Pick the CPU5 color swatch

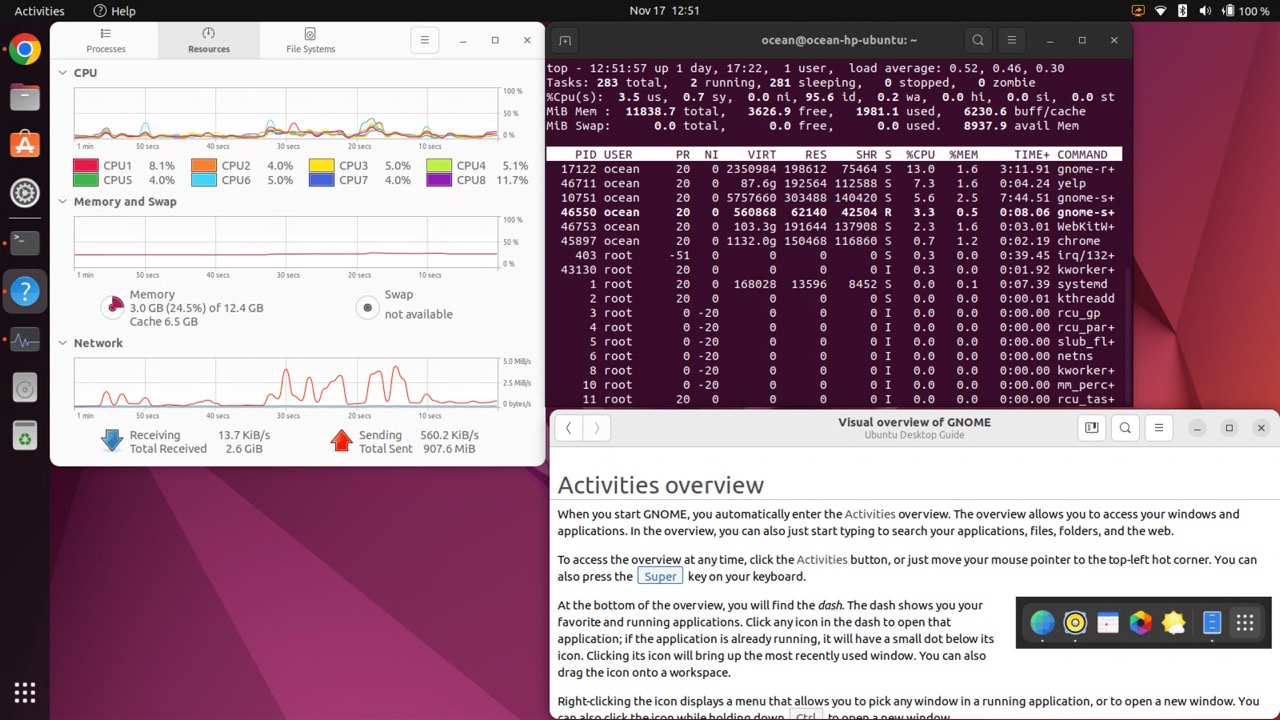pyautogui.click(x=86, y=180)
